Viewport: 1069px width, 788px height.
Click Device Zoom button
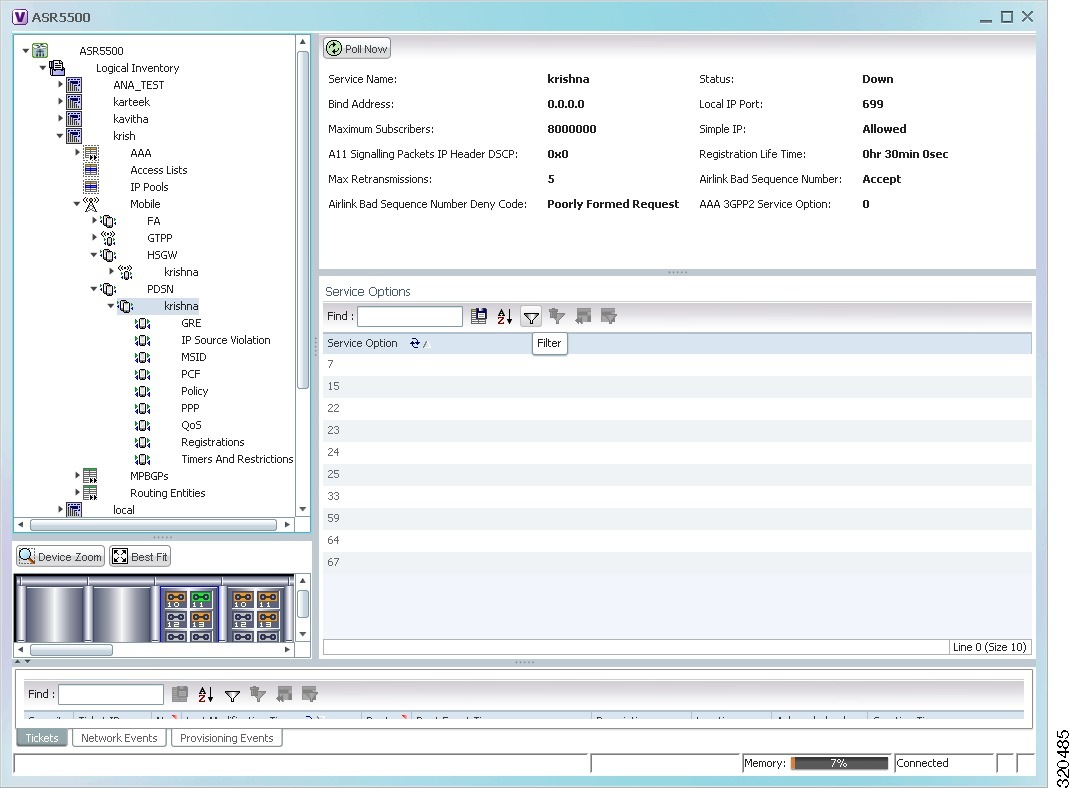pos(61,556)
